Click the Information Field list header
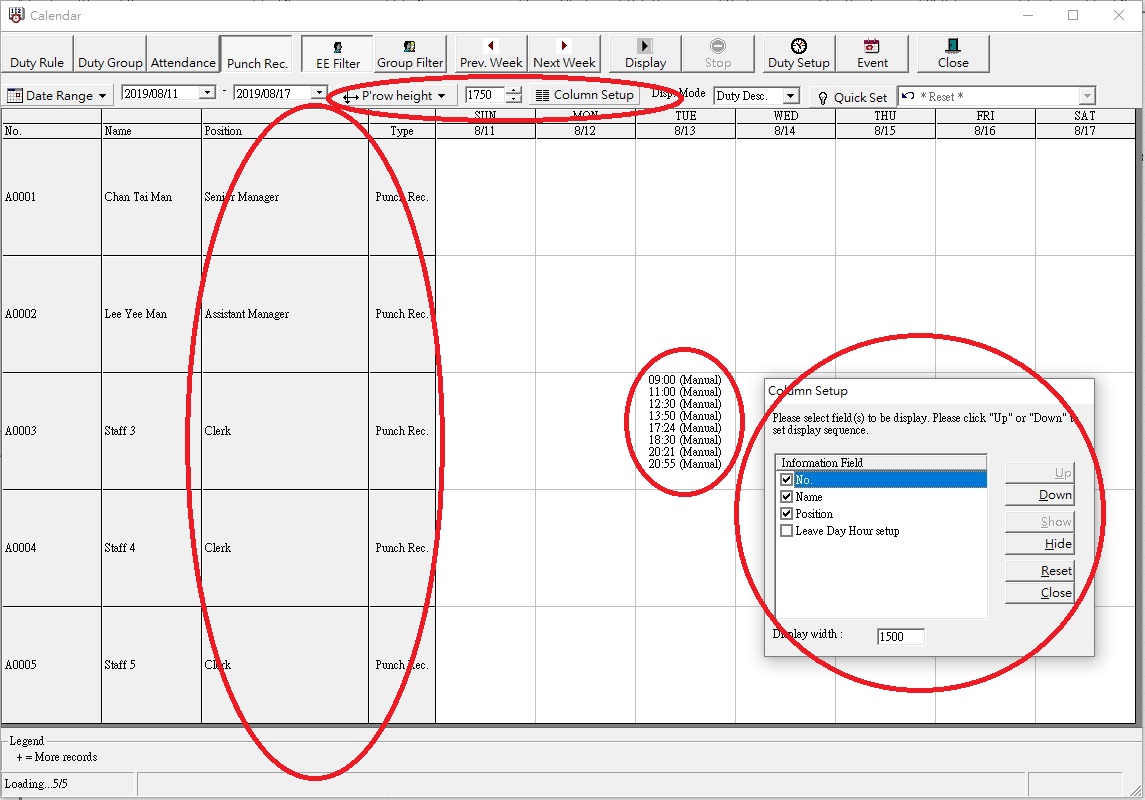 click(x=881, y=463)
